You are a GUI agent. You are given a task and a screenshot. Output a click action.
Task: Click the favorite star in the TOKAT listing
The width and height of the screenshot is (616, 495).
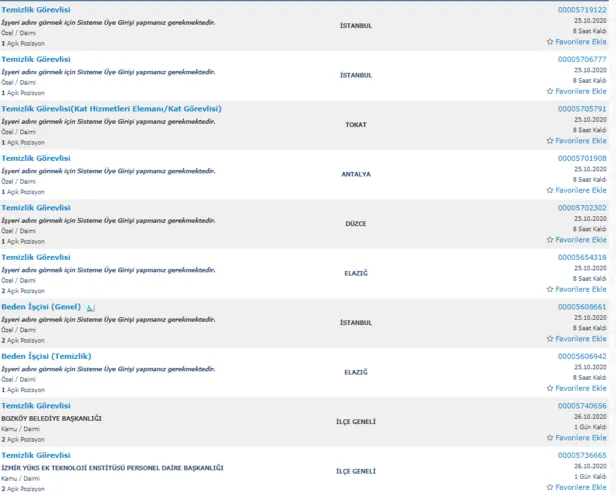[x=550, y=141]
